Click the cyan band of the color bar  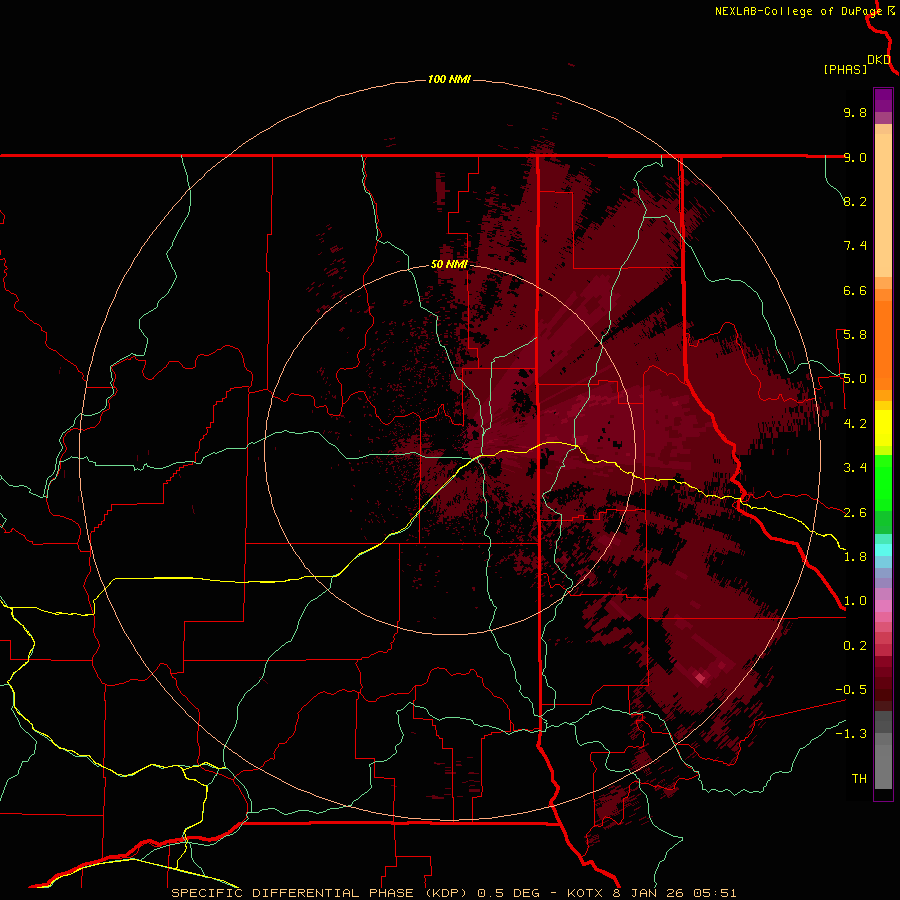[883, 550]
